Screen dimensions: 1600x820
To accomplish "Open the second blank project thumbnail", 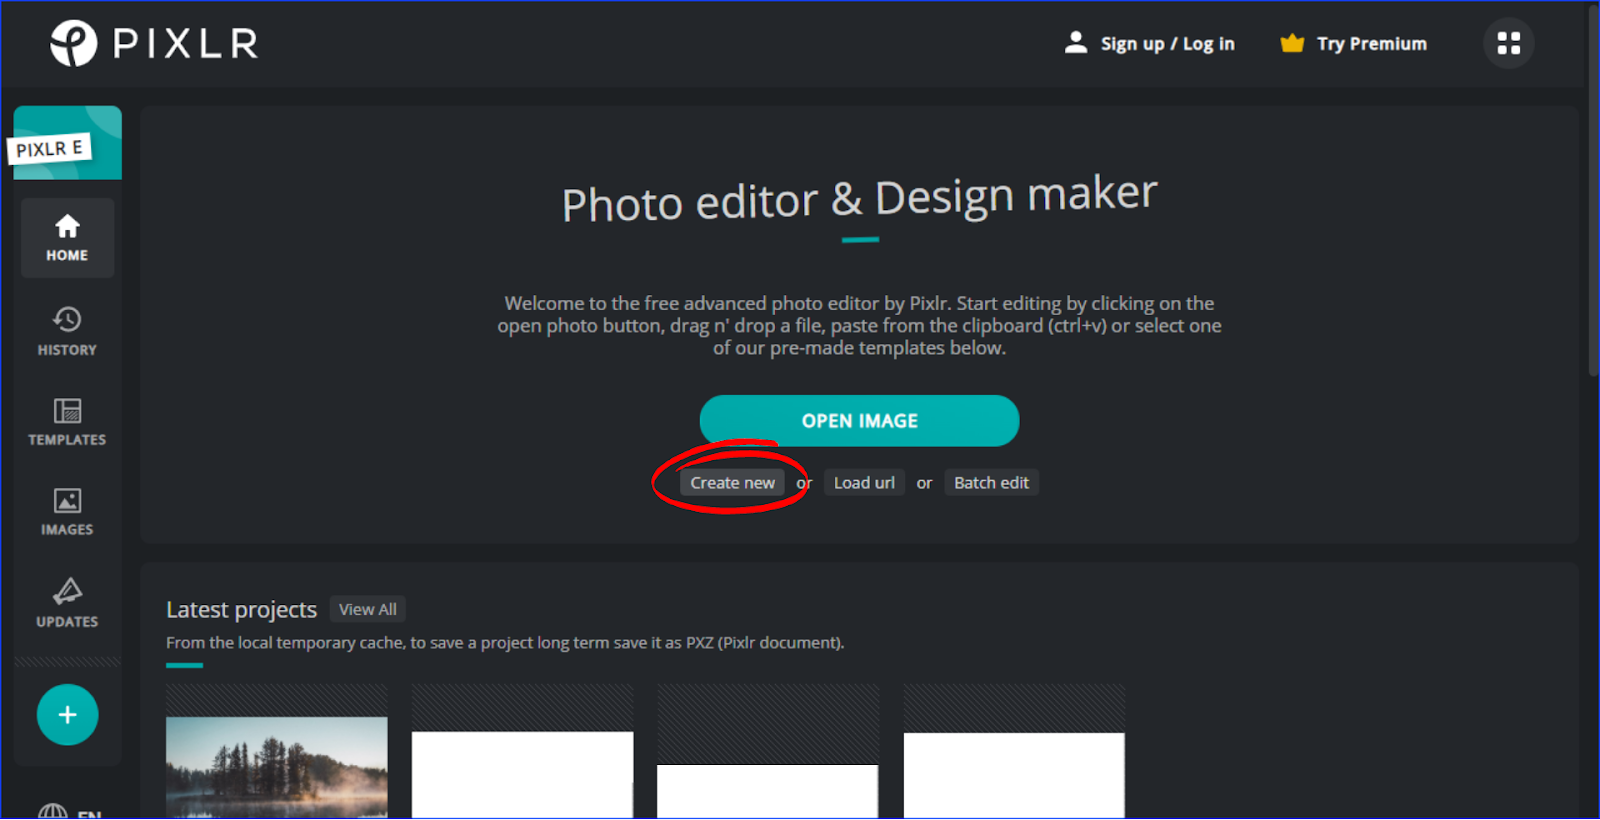I will [x=523, y=752].
